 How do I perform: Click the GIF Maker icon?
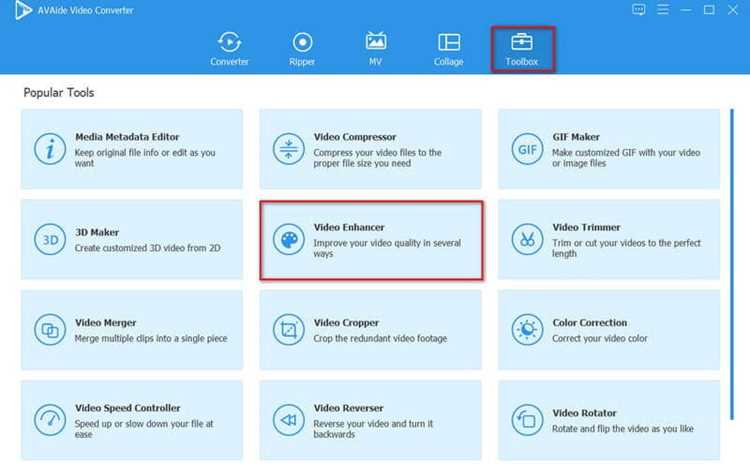tap(527, 149)
